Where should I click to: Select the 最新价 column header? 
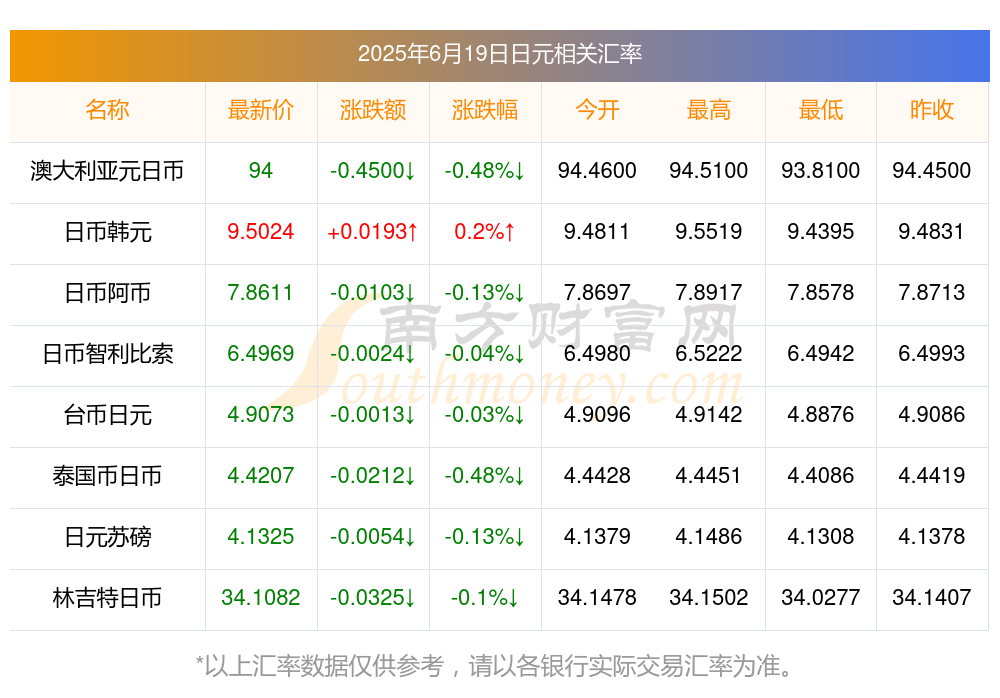pyautogui.click(x=260, y=110)
